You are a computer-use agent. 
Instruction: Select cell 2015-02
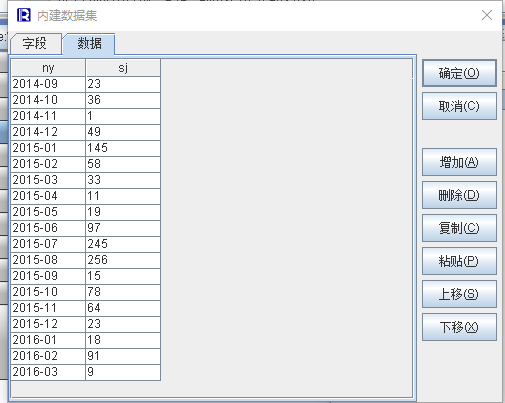pos(48,164)
